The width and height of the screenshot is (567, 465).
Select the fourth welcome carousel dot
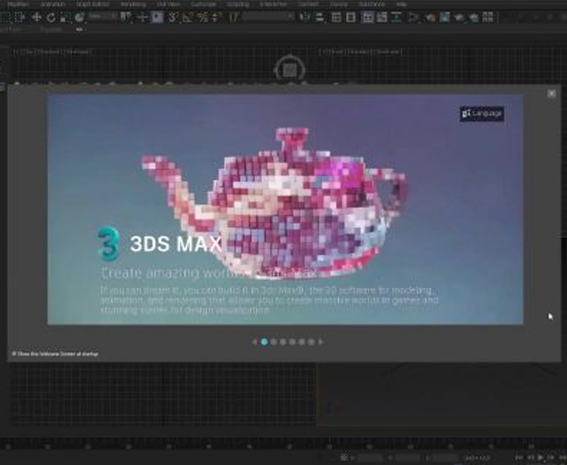(293, 342)
